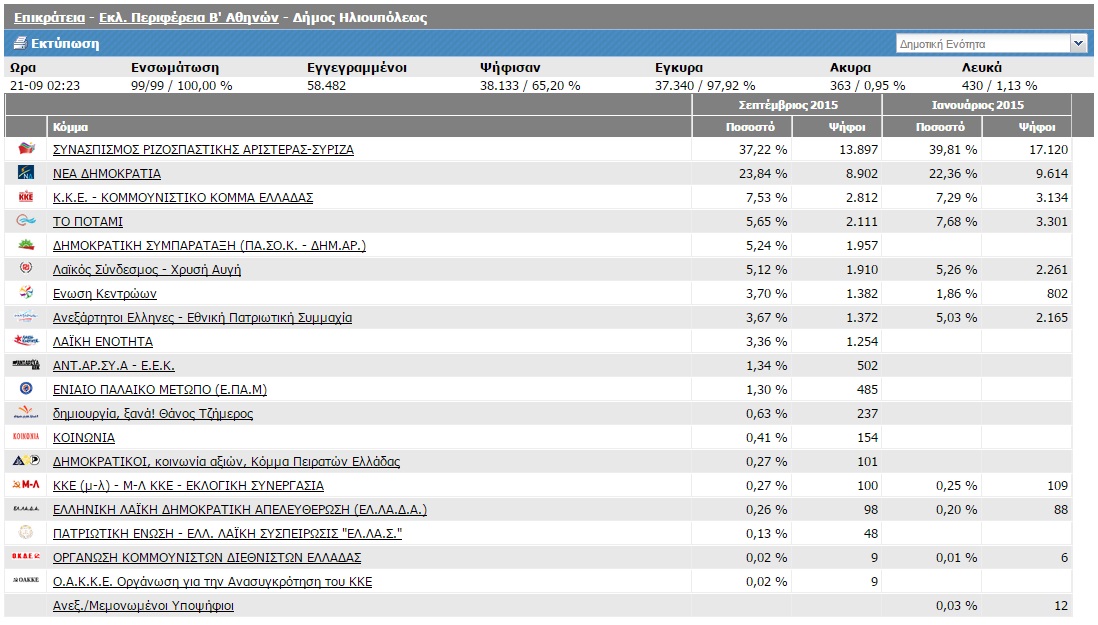Click the timestamp 21-09 02:23
The width and height of the screenshot is (1098, 625).
pos(45,85)
